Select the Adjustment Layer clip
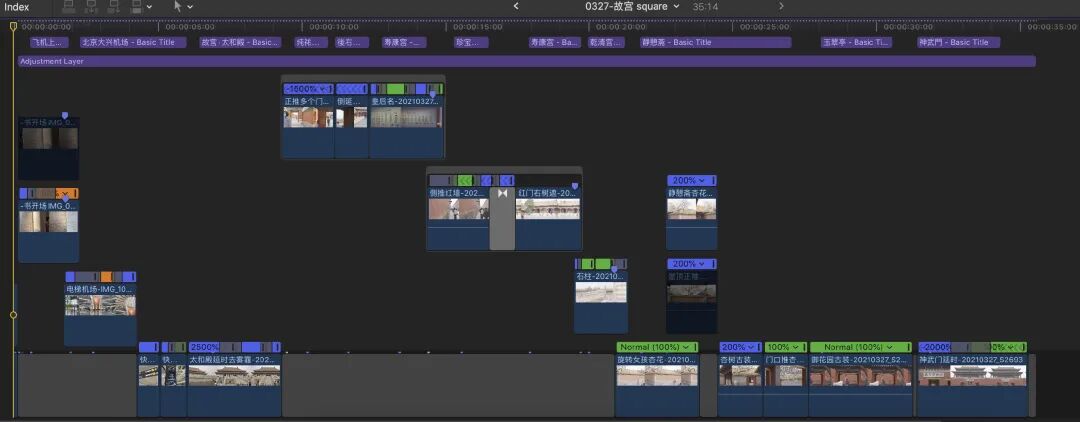Screen dimensions: 1080x422 (527, 61)
